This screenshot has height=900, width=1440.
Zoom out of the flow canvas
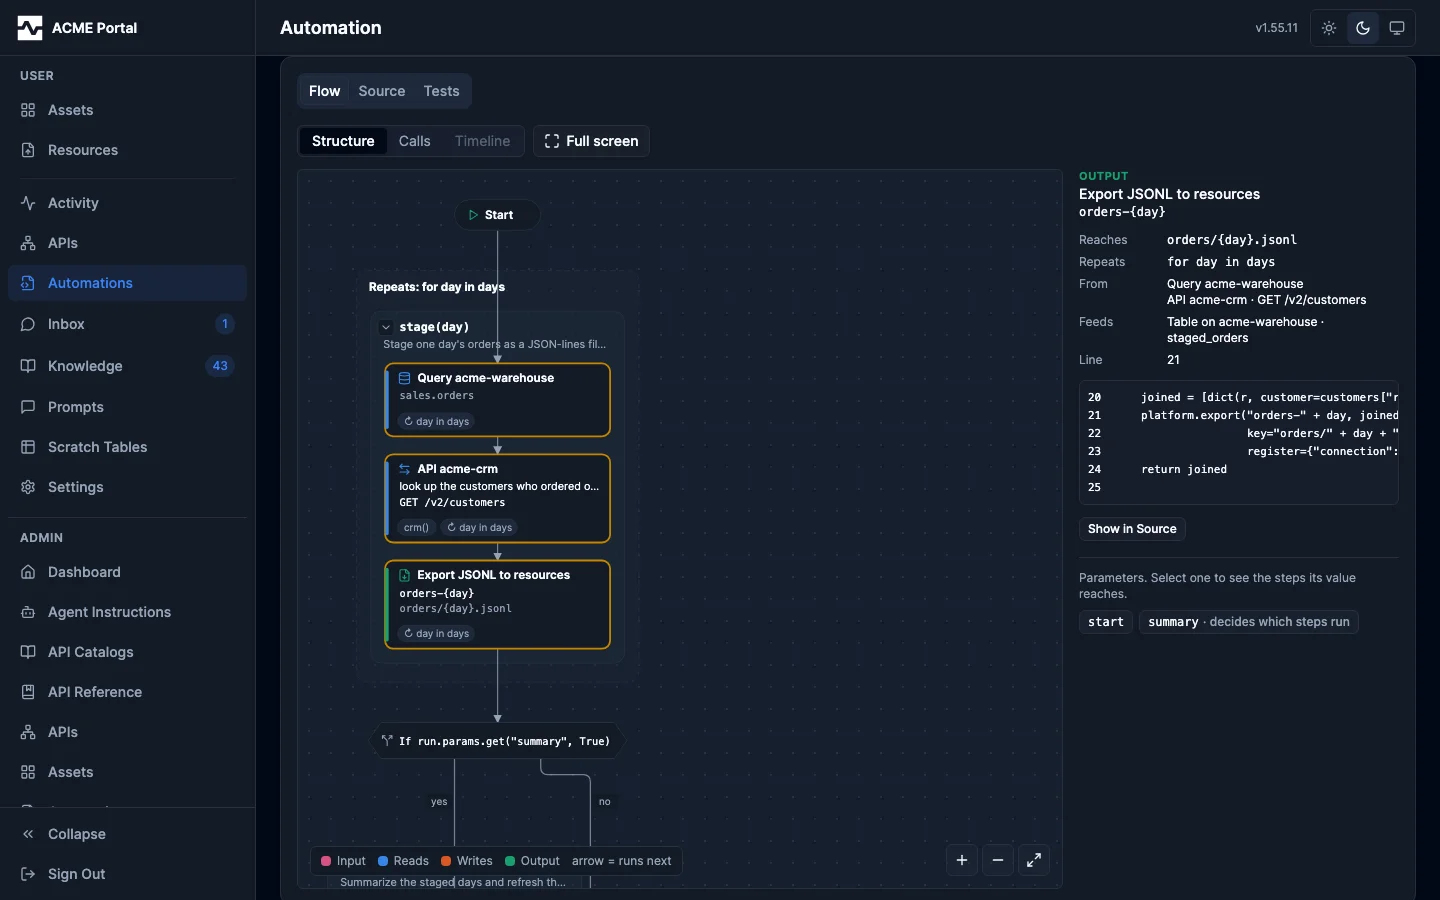click(998, 860)
